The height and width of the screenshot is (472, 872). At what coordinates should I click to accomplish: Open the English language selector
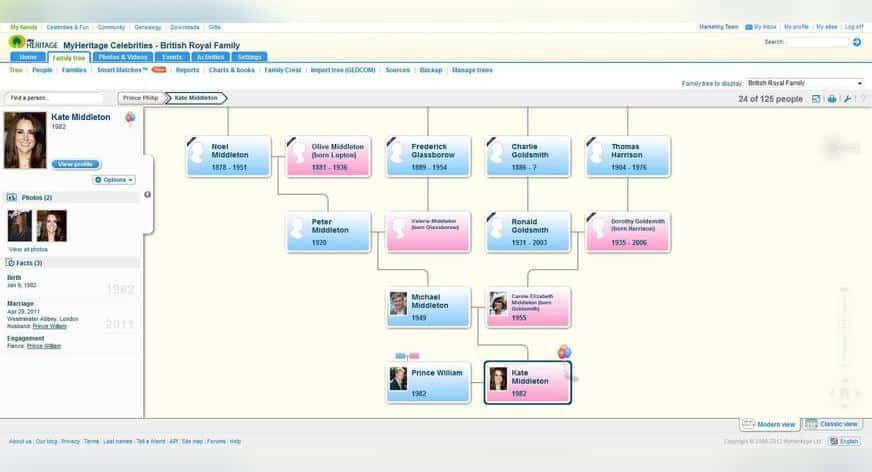coord(844,441)
